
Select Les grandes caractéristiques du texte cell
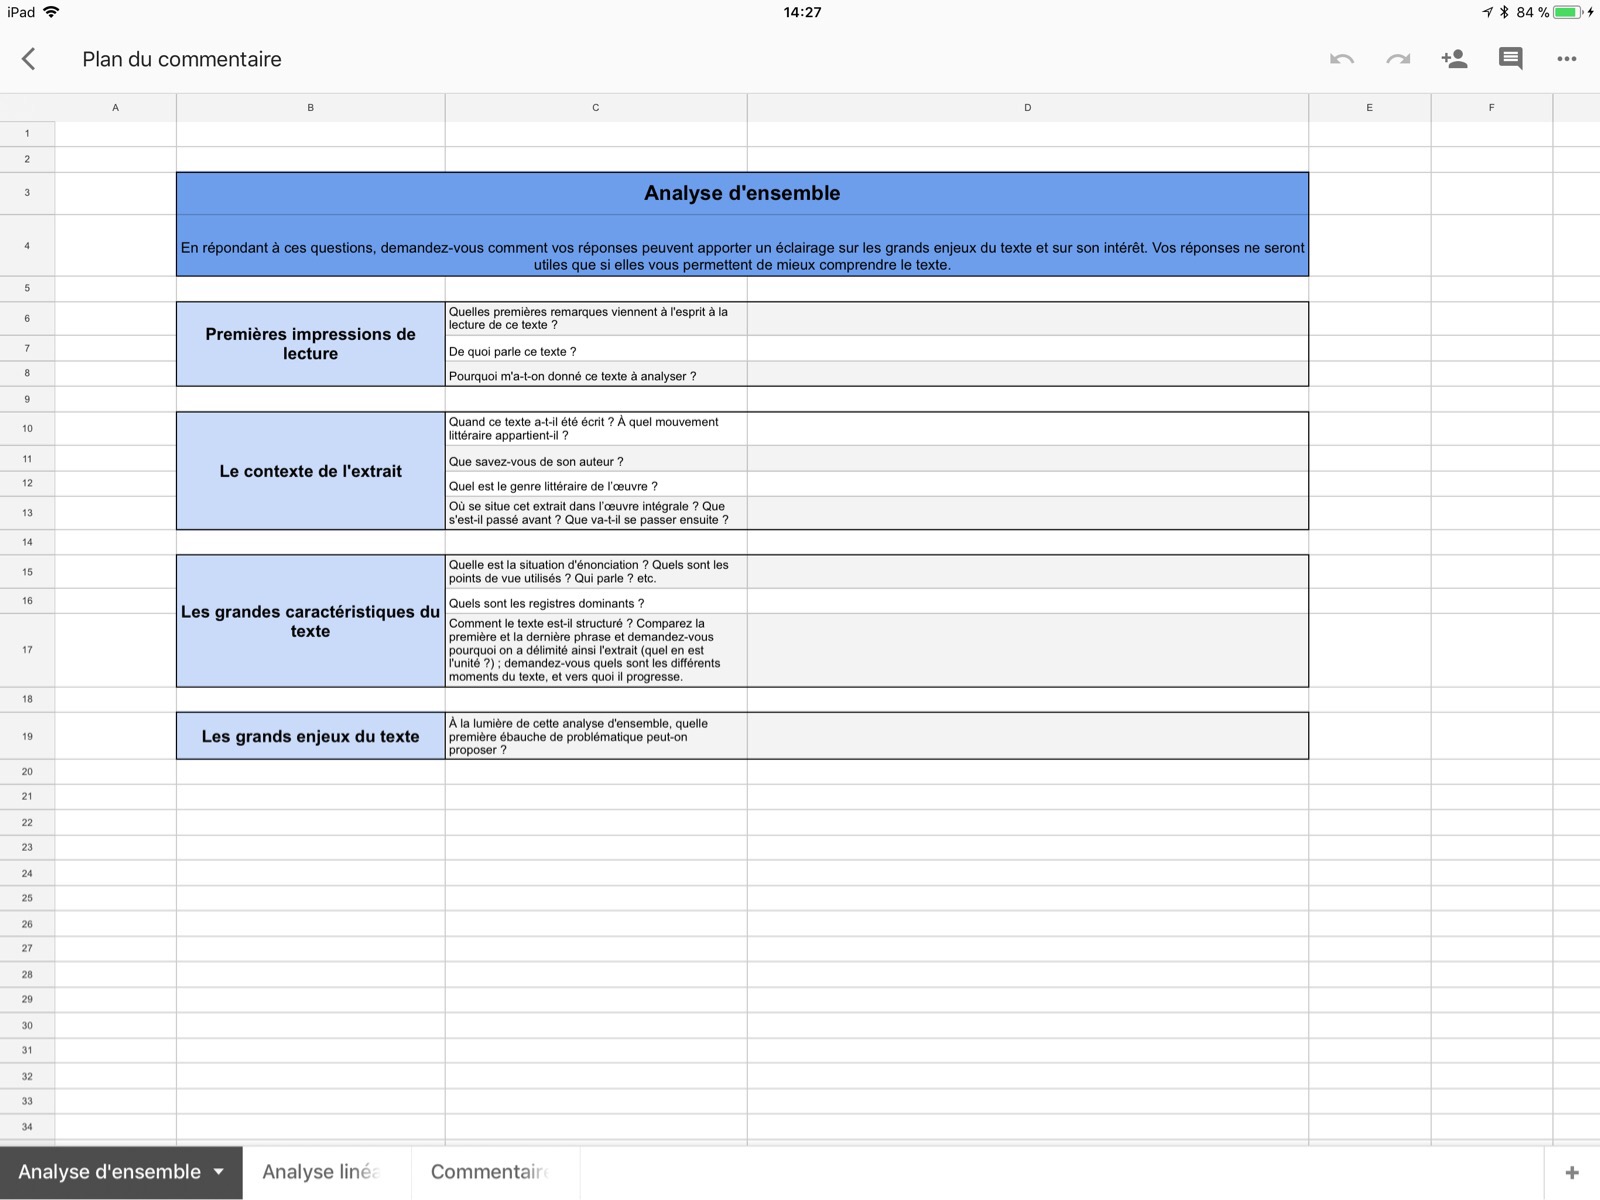(x=310, y=621)
